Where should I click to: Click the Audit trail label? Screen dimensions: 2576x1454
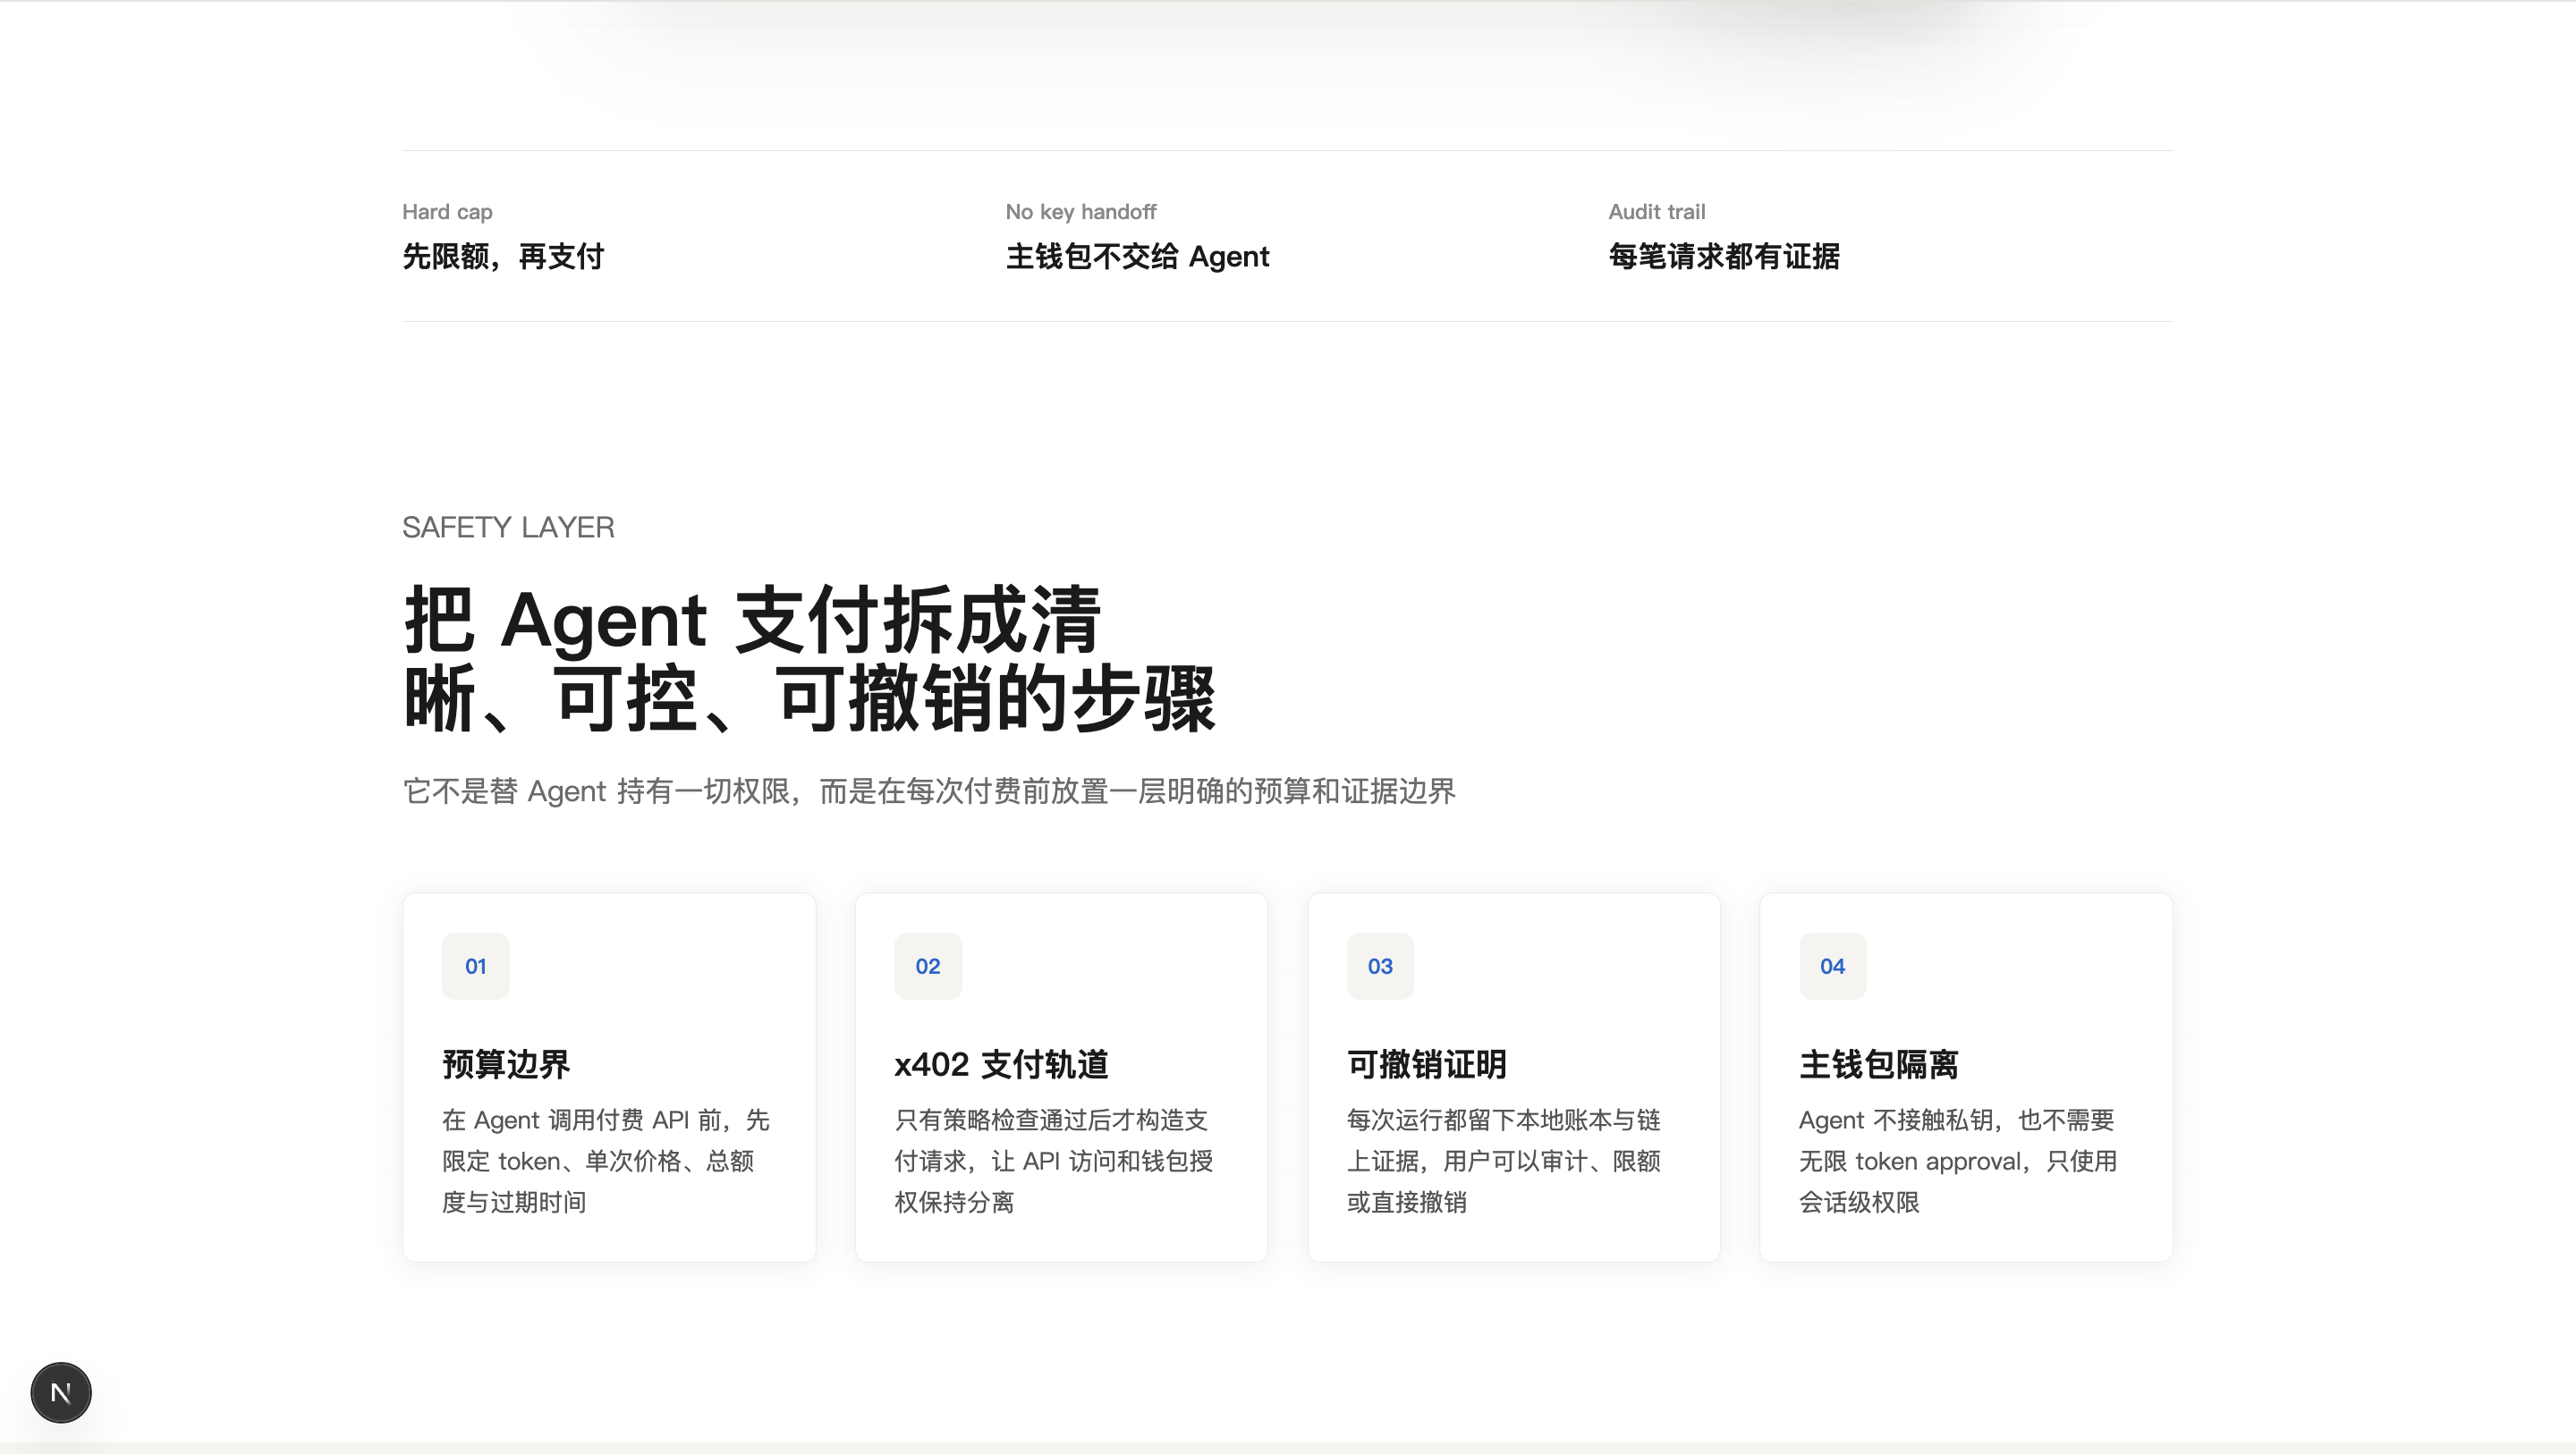[x=1657, y=212]
